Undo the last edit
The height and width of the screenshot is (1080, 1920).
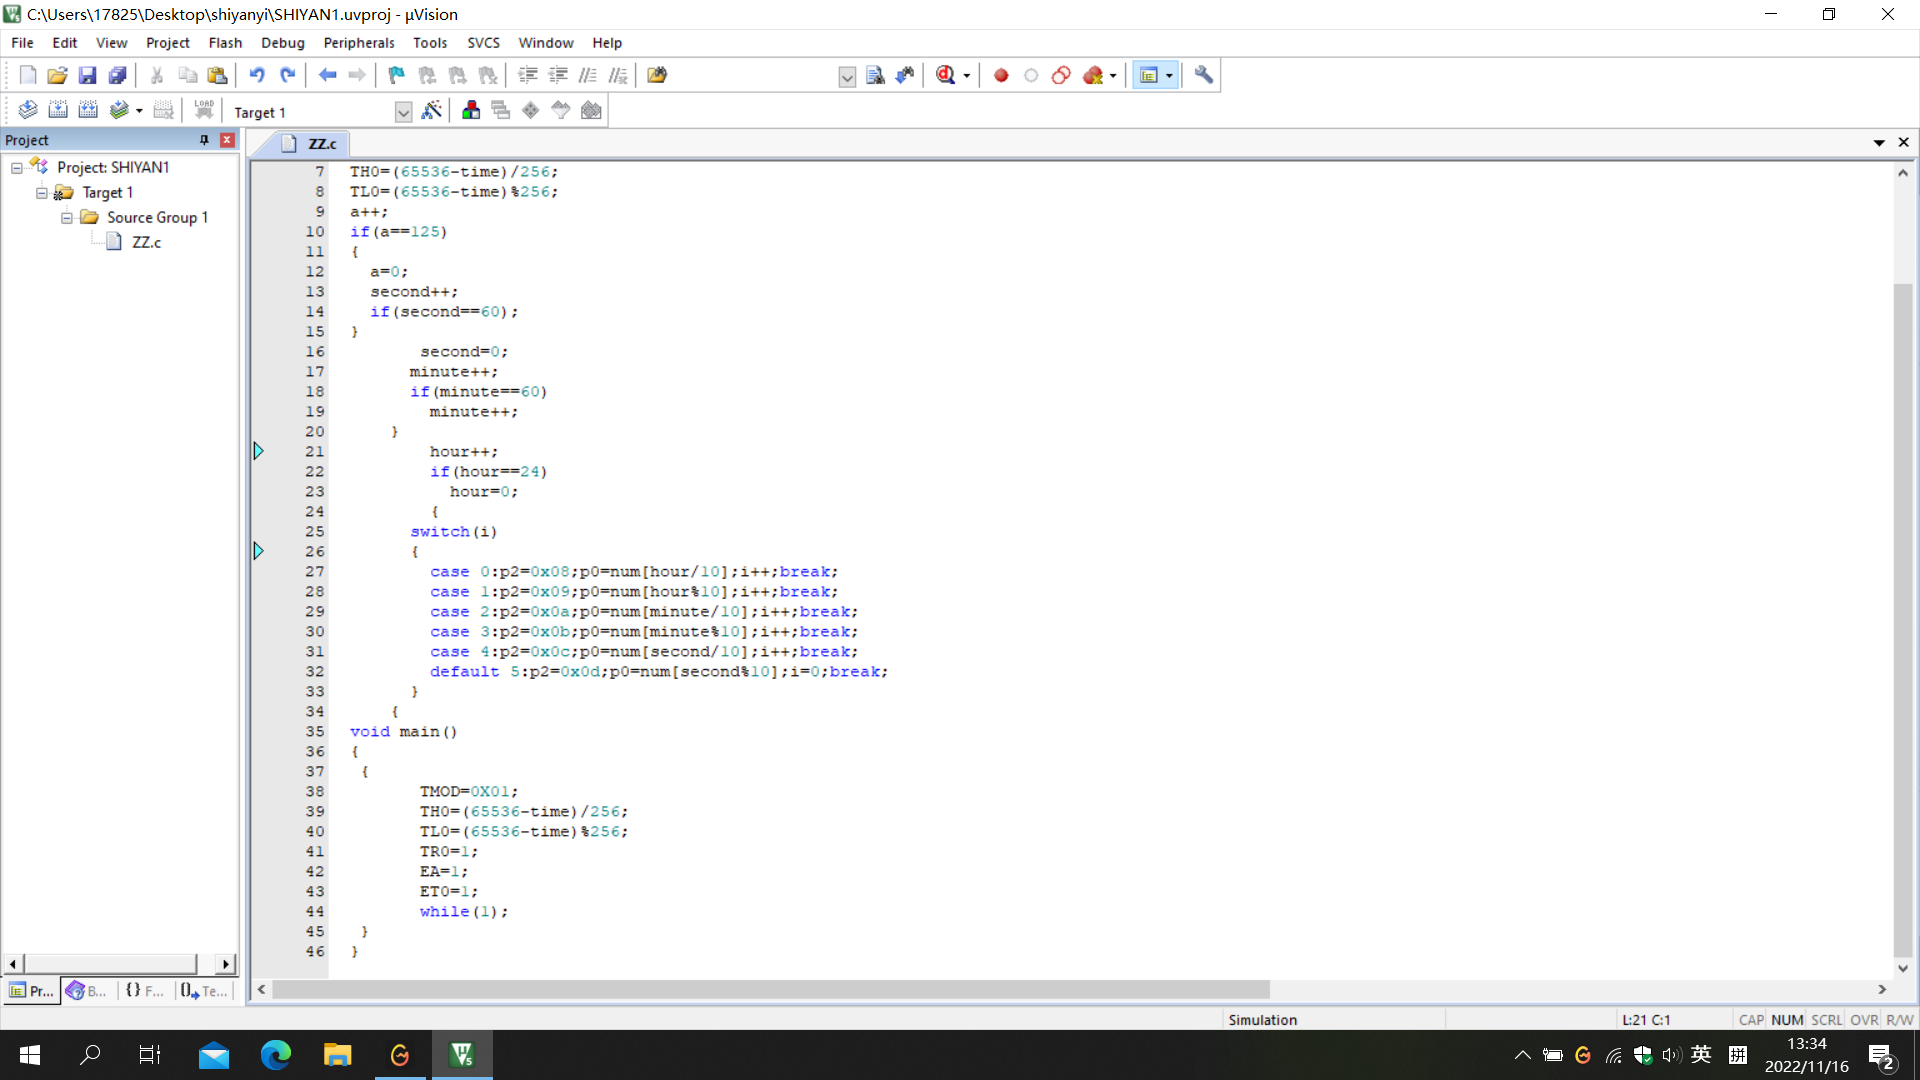(x=257, y=75)
